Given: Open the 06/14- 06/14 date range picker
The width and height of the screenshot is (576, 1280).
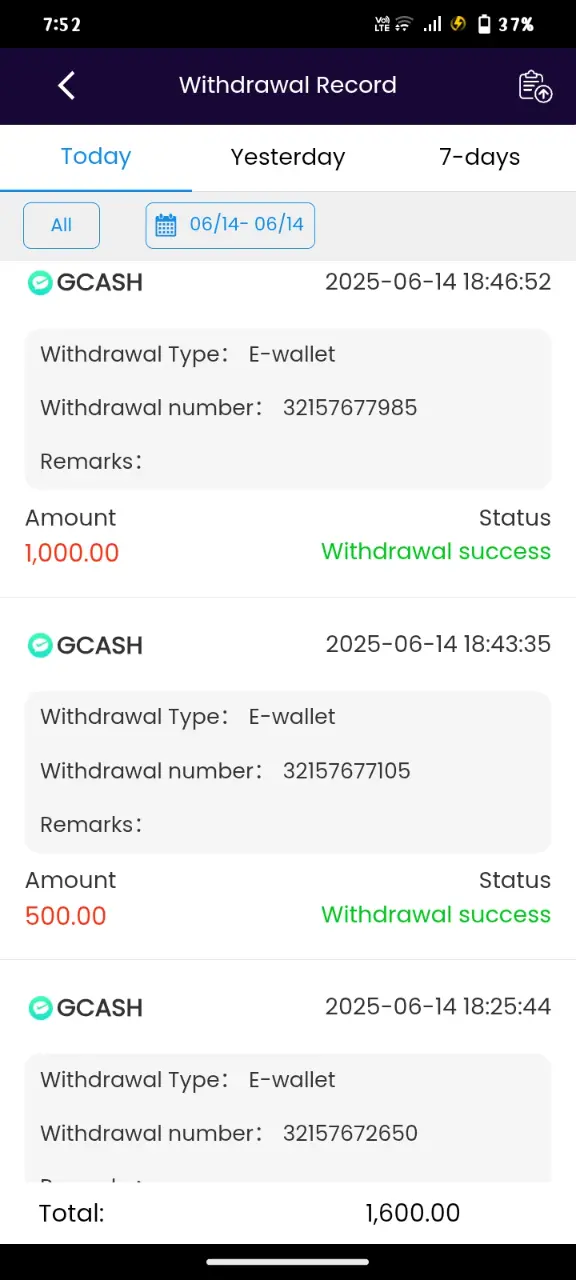Looking at the screenshot, I should pyautogui.click(x=230, y=225).
